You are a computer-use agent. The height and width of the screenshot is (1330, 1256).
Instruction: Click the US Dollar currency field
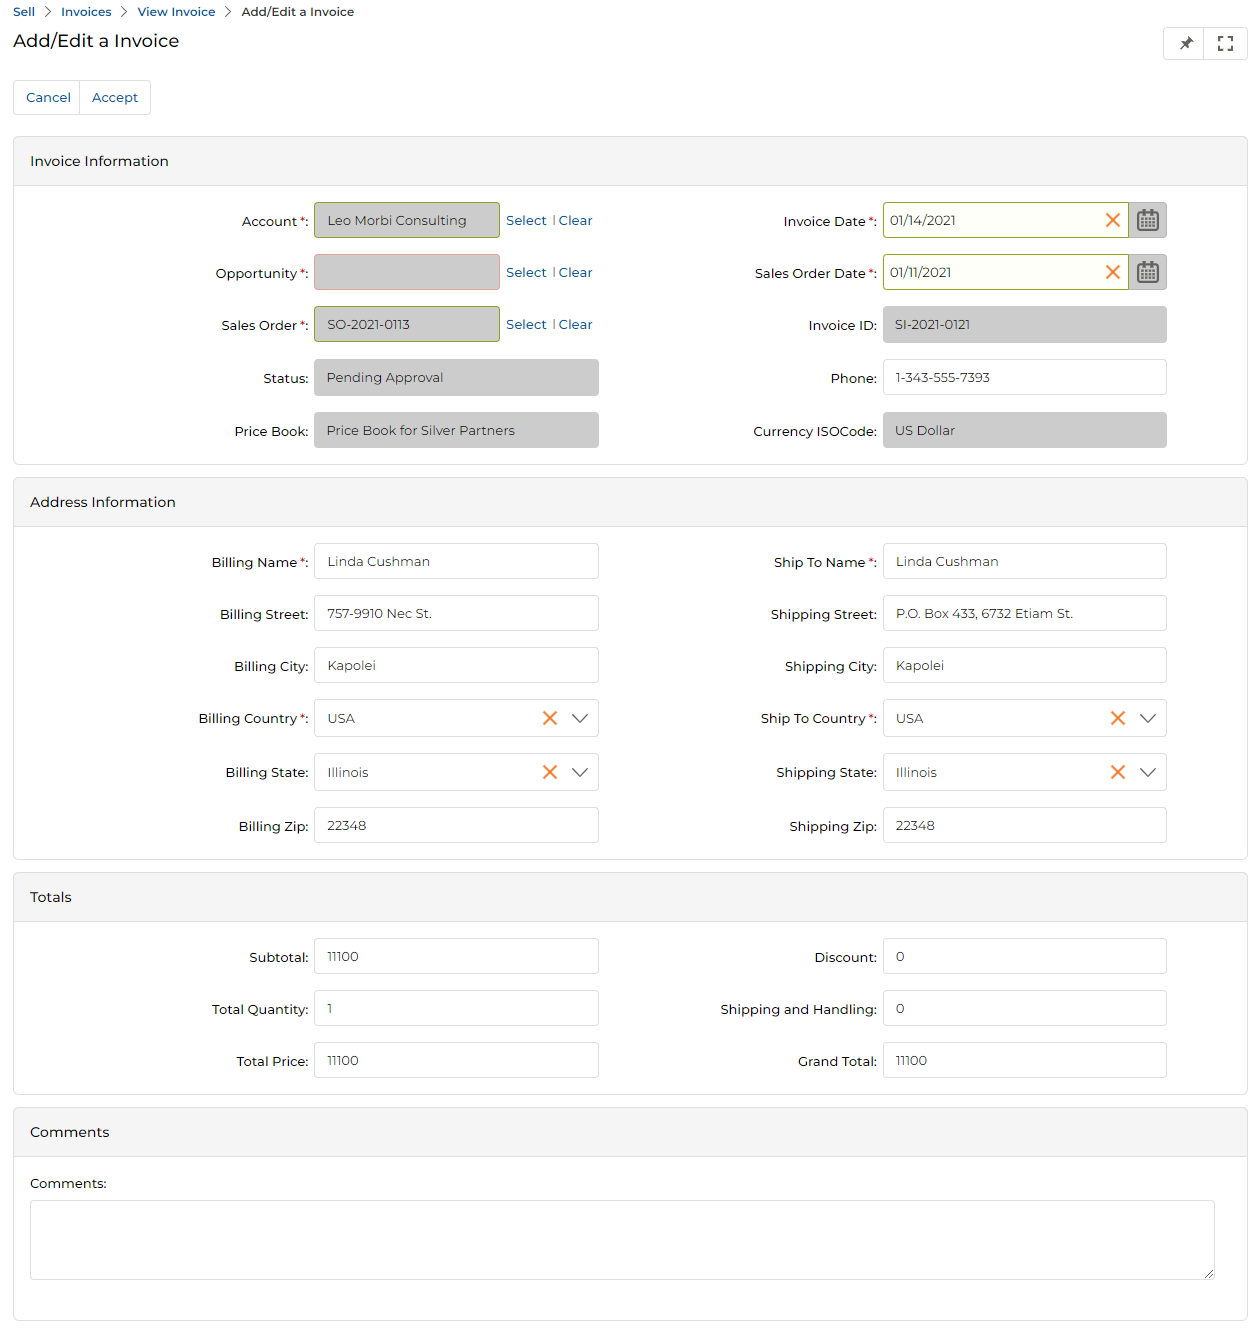coord(1024,430)
